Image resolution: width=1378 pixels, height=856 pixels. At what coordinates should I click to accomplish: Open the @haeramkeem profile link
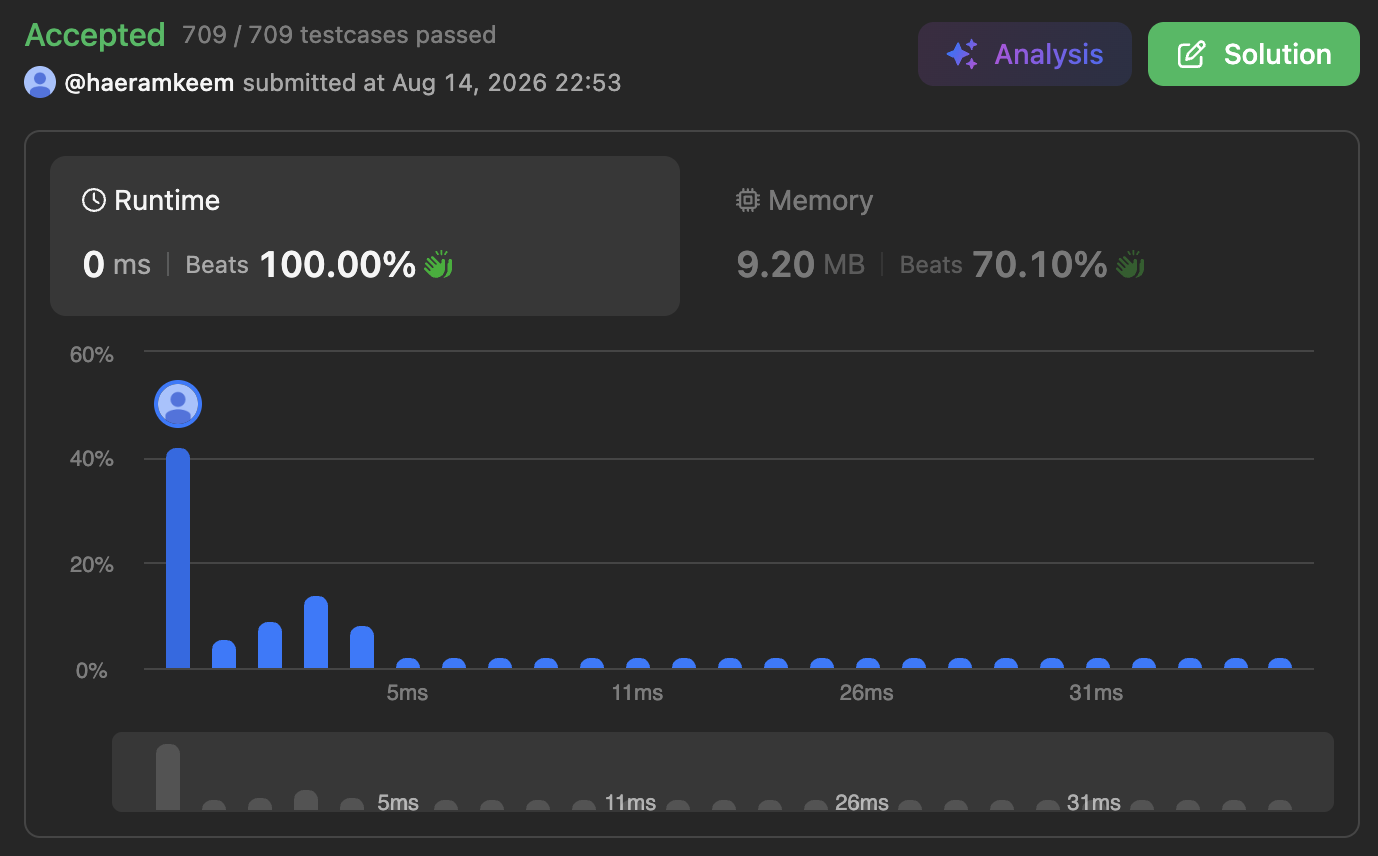coord(149,82)
